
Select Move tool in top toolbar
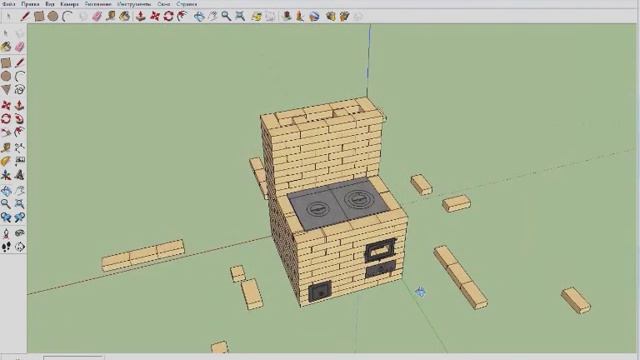click(x=155, y=16)
